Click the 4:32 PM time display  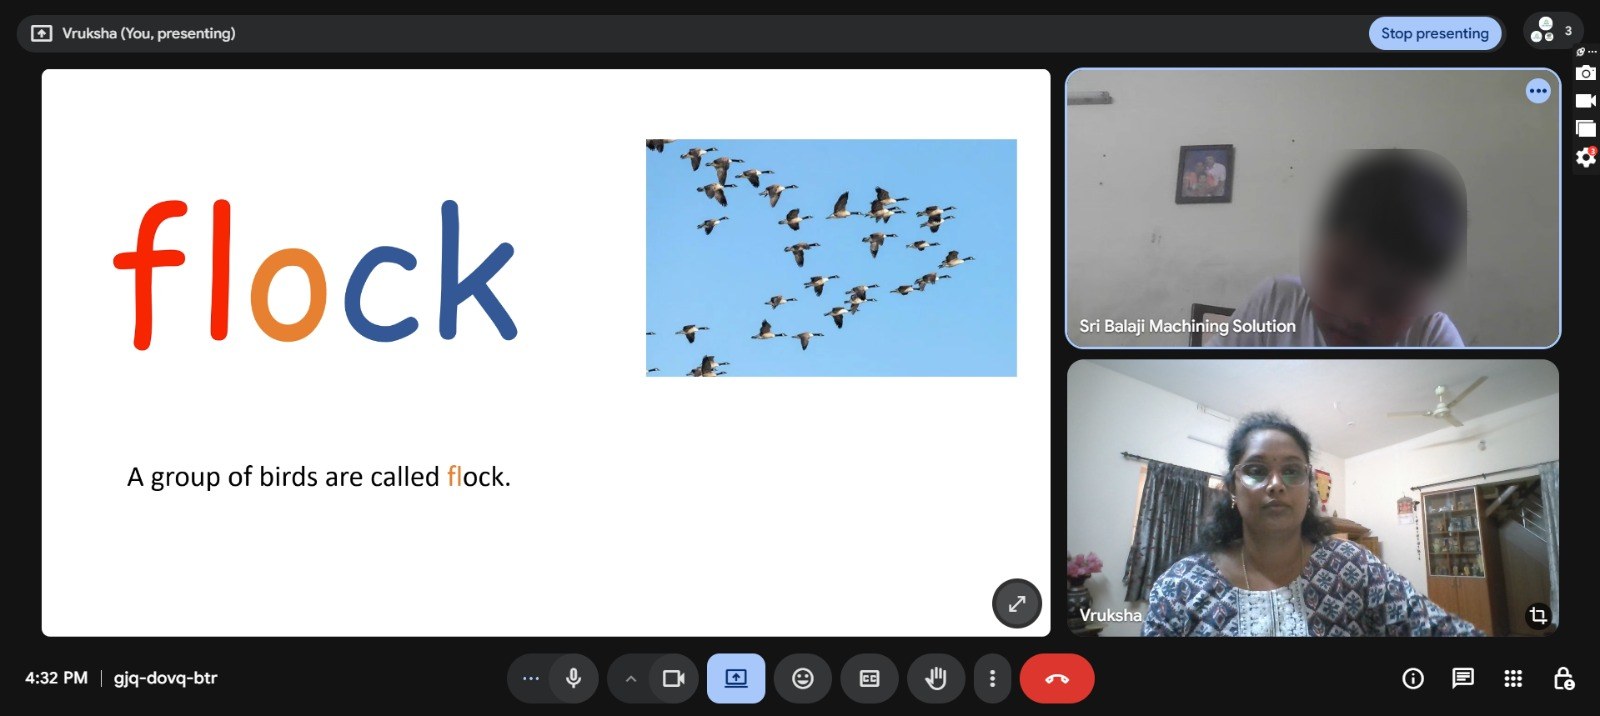pyautogui.click(x=56, y=678)
